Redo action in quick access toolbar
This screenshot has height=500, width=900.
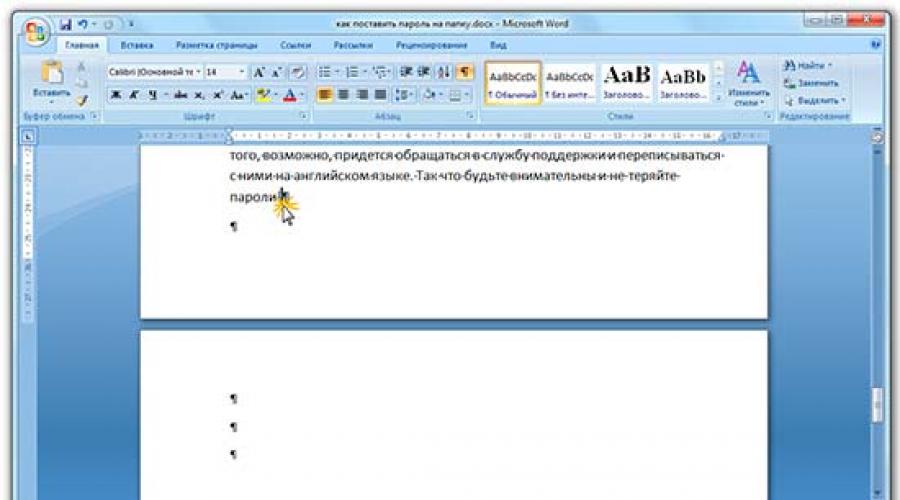tap(108, 24)
